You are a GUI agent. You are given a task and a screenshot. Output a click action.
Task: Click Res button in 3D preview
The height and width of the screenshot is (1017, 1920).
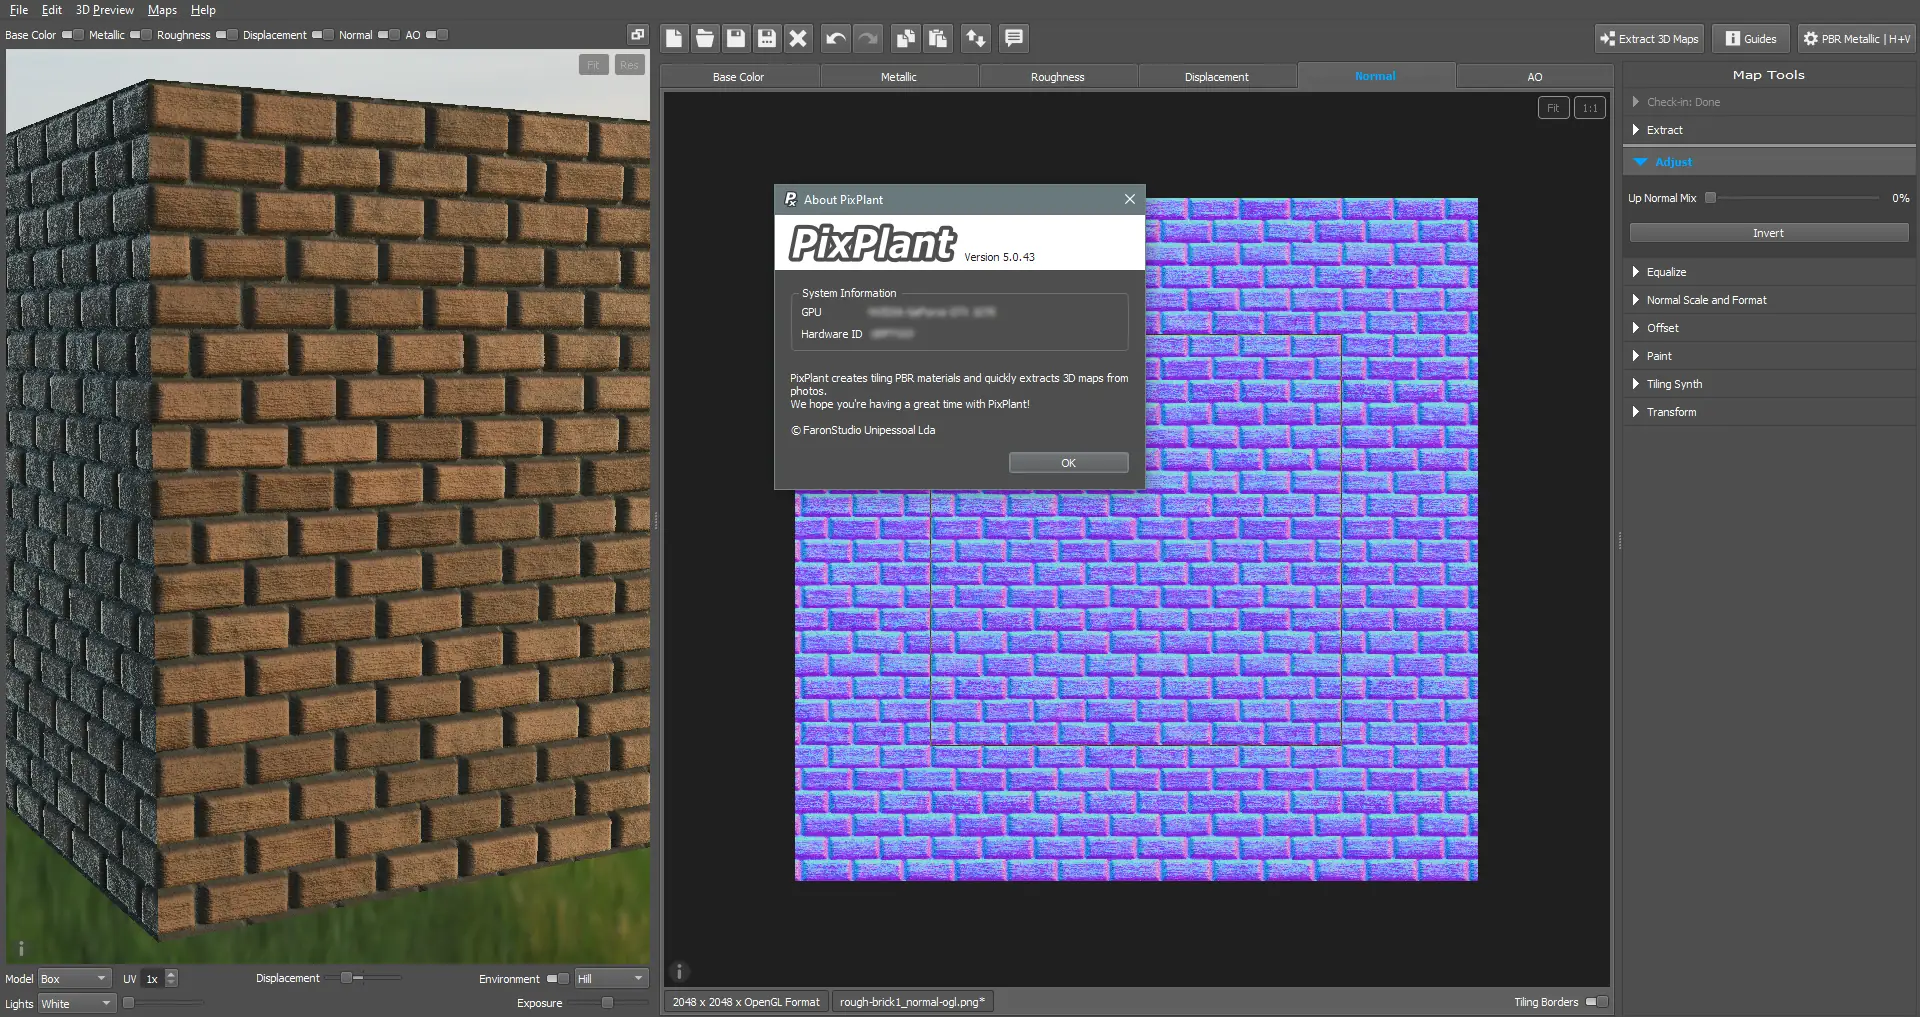[629, 65]
